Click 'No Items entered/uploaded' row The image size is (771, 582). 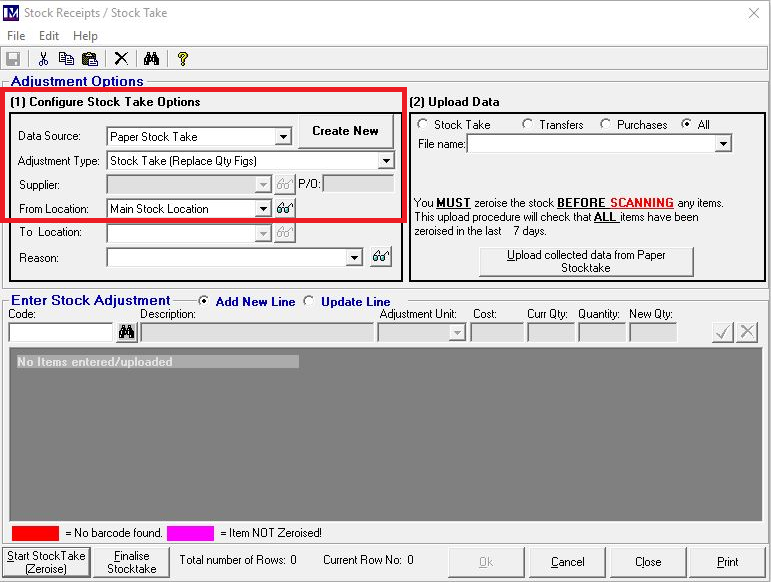(x=157, y=362)
